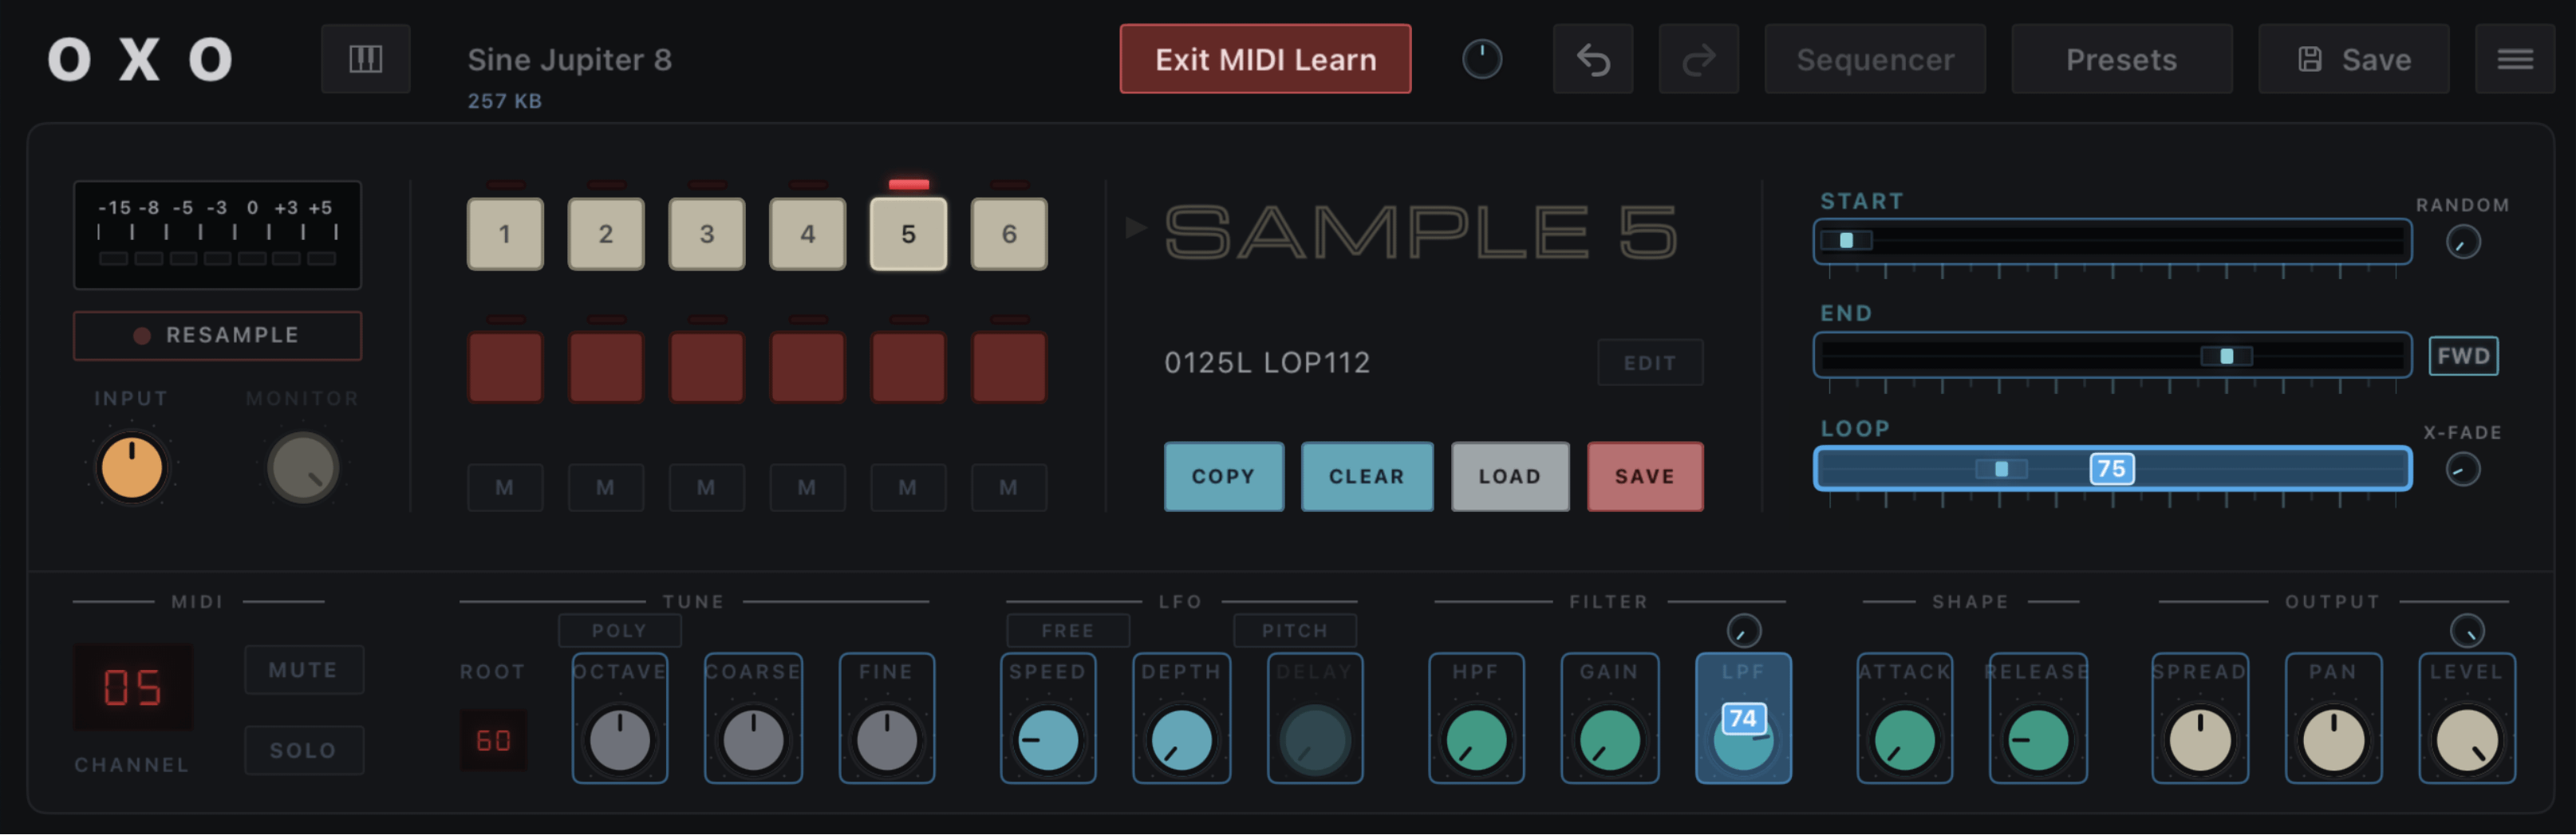Click the undo arrow icon
The width and height of the screenshot is (2576, 835).
[1593, 60]
